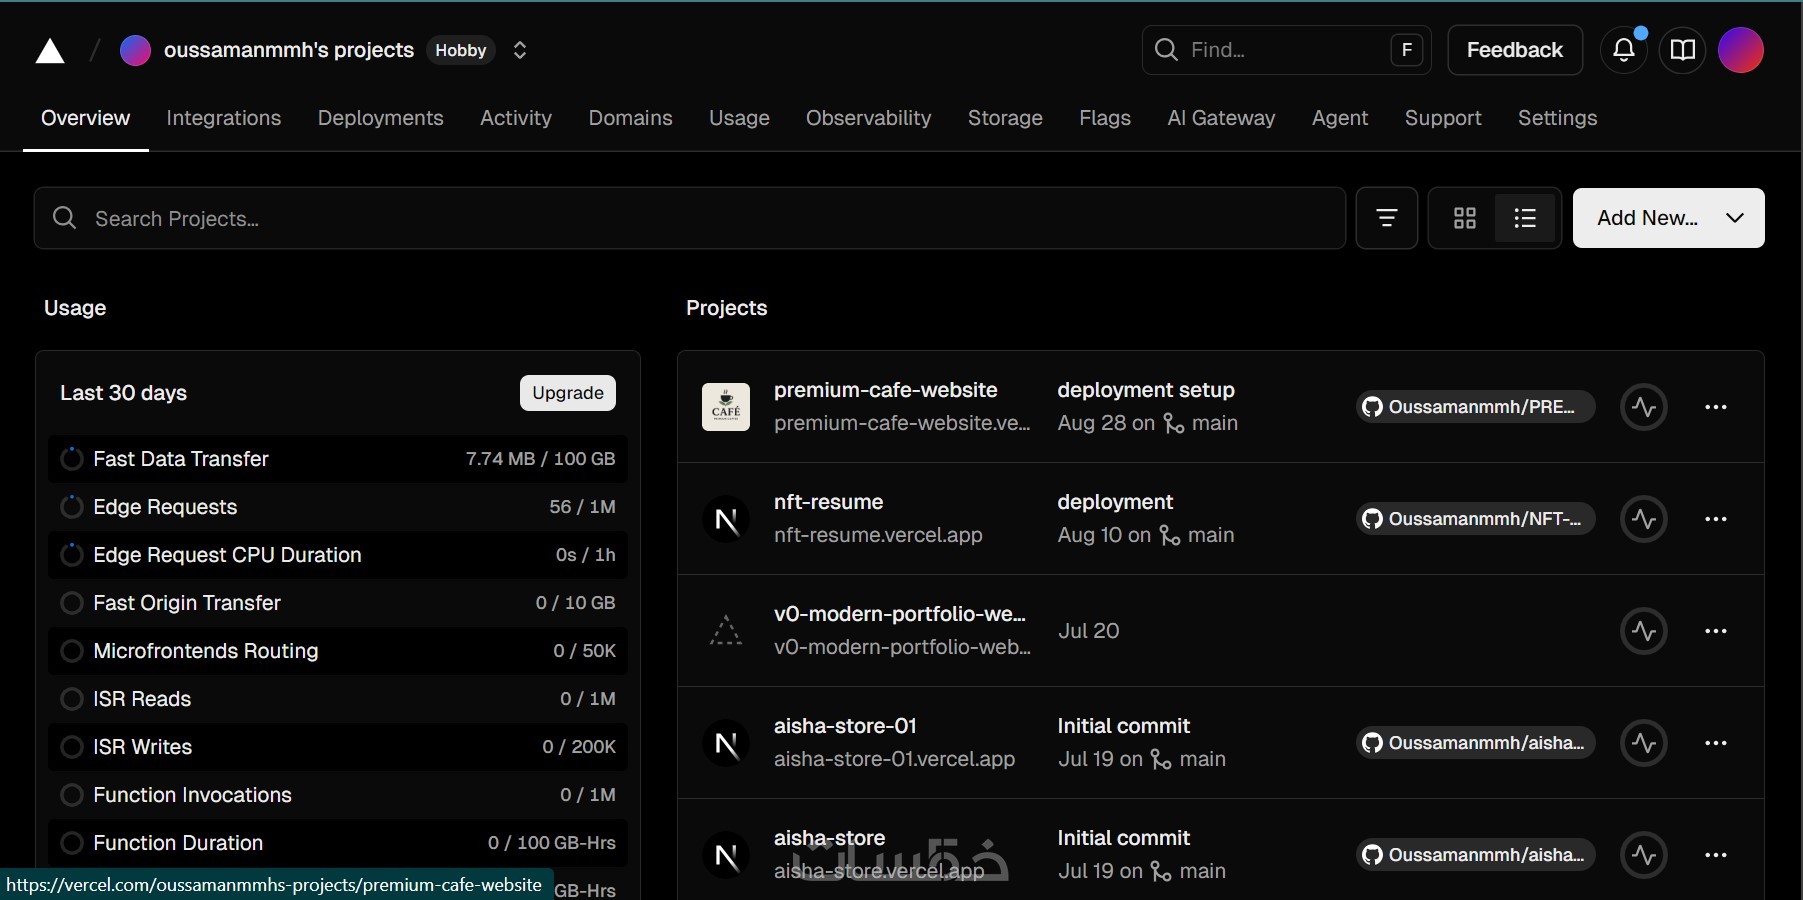
Task: Click the premium-cafe-website CAFÉ thumbnail
Action: click(726, 407)
